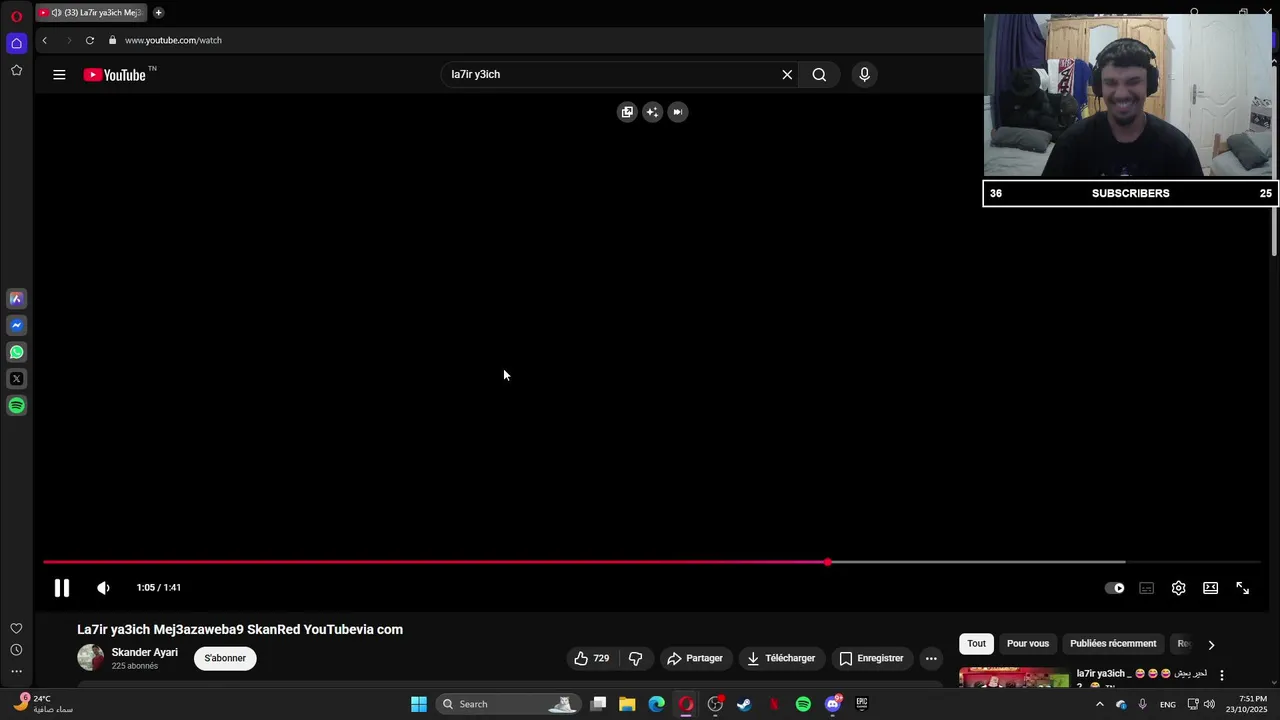
Task: Select the La7ir ya3ich YouTube tab
Action: (x=92, y=13)
